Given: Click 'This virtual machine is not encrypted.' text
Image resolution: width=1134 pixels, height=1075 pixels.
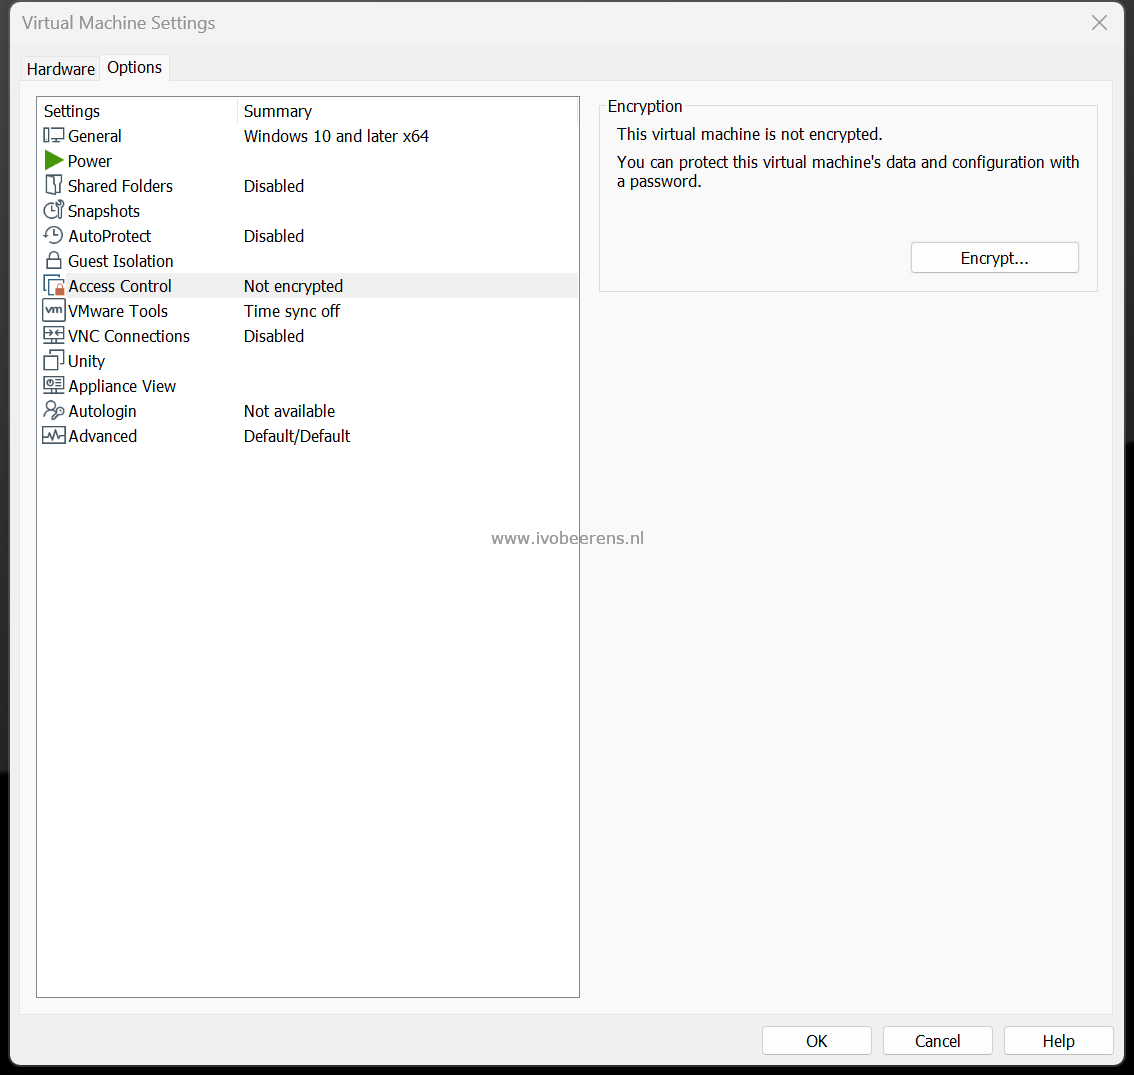Looking at the screenshot, I should click(749, 135).
